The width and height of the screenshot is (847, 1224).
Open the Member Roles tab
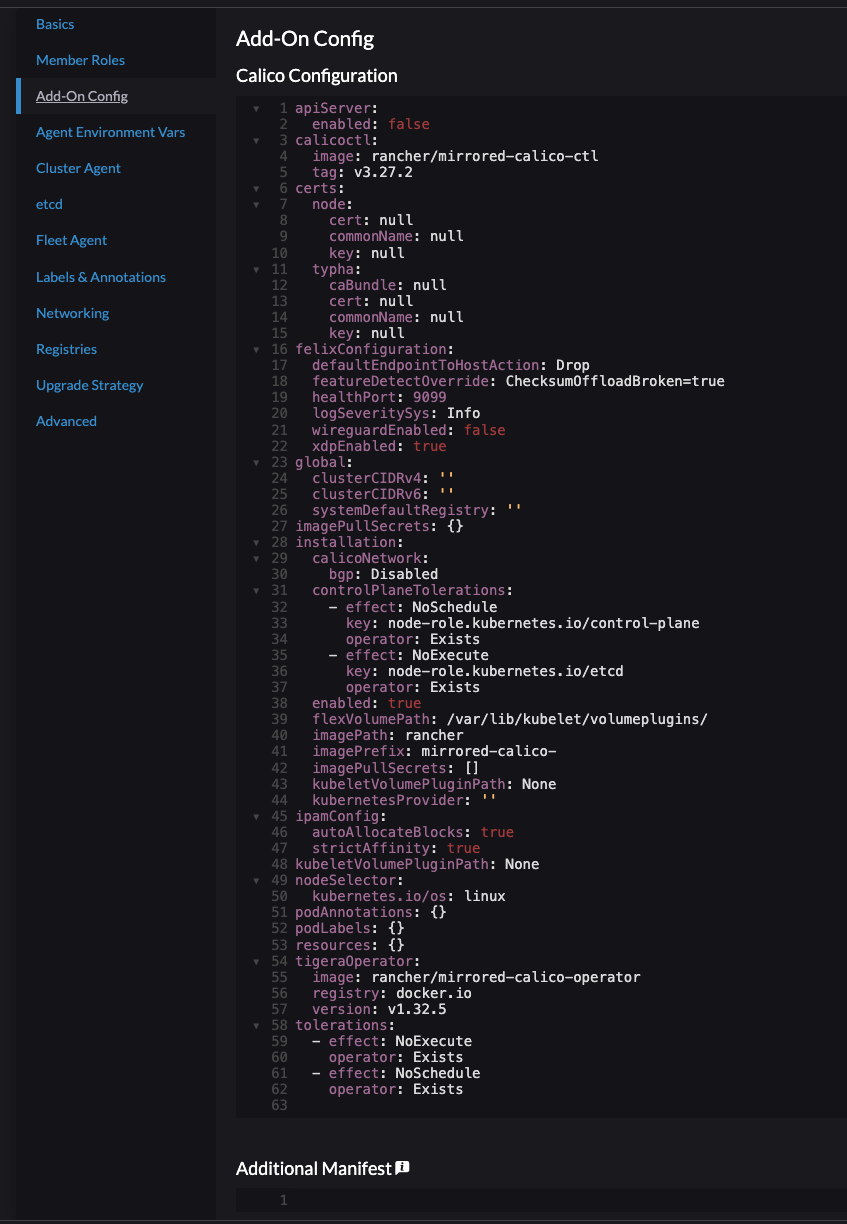pyautogui.click(x=80, y=60)
